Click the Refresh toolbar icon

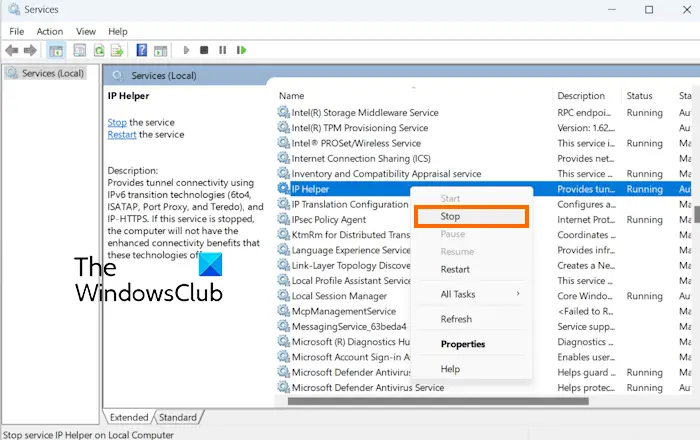tap(99, 50)
